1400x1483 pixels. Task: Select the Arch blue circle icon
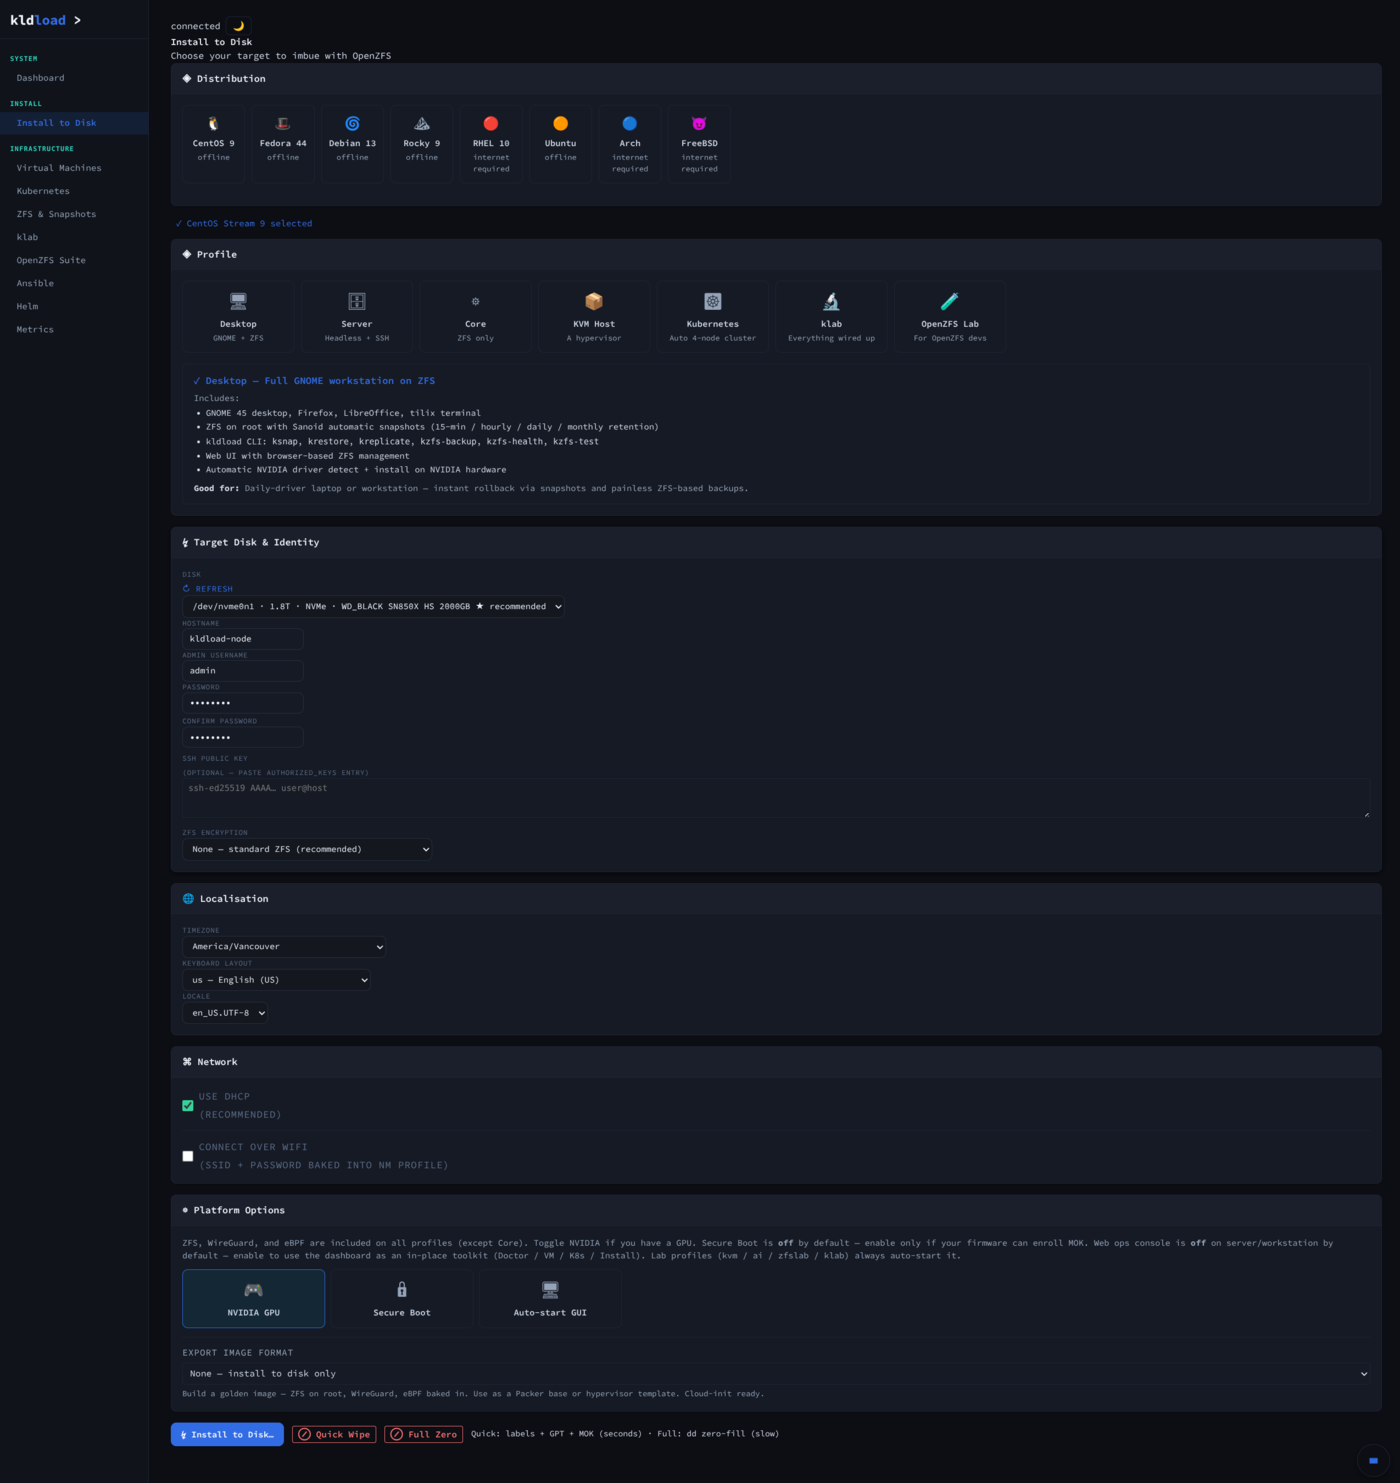(x=630, y=123)
